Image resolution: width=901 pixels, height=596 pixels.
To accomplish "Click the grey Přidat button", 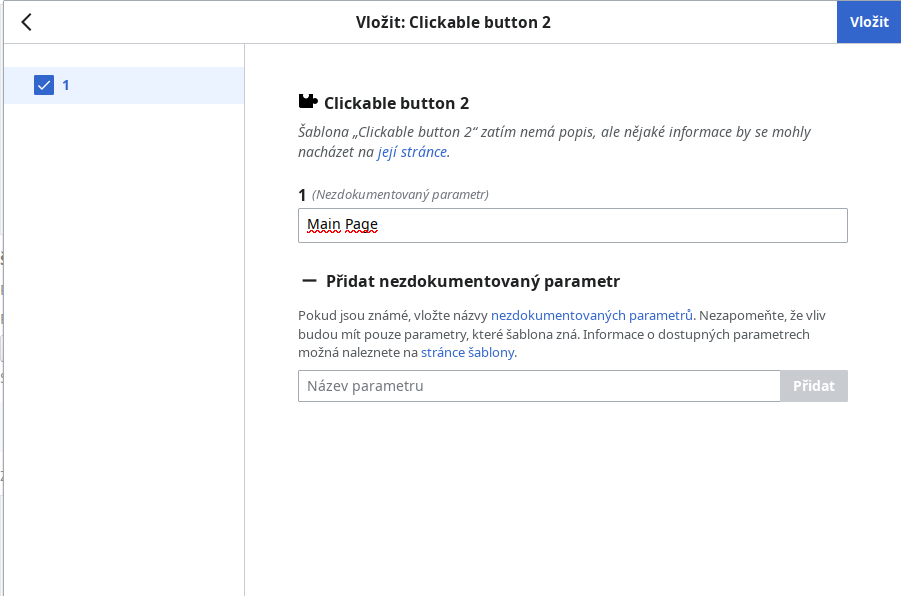I will coord(813,386).
